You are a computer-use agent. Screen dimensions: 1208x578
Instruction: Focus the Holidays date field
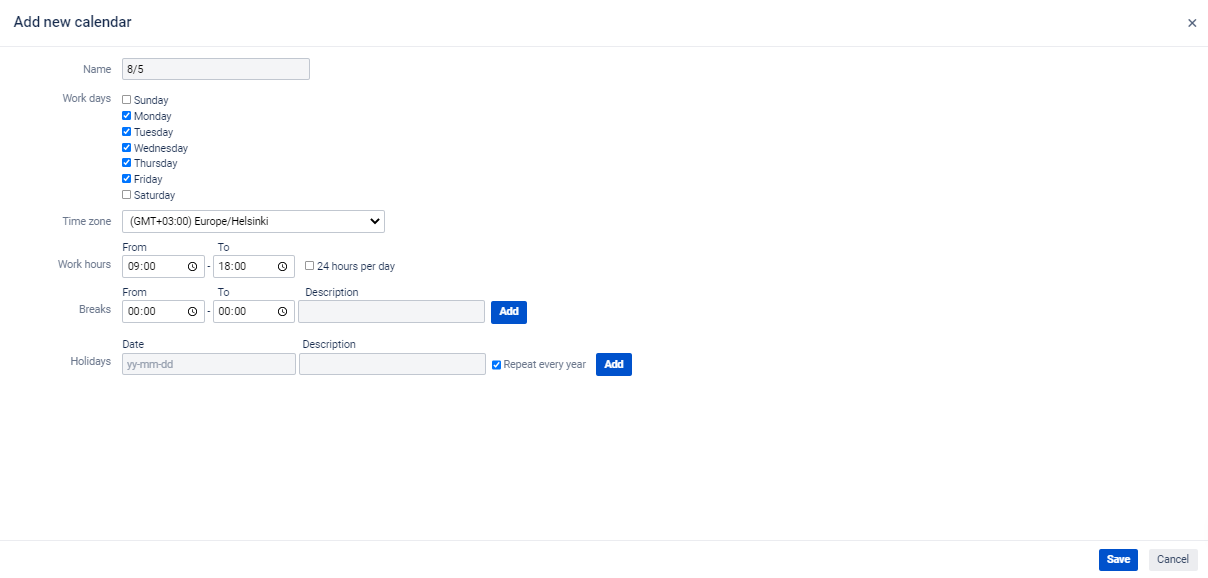[x=208, y=364]
